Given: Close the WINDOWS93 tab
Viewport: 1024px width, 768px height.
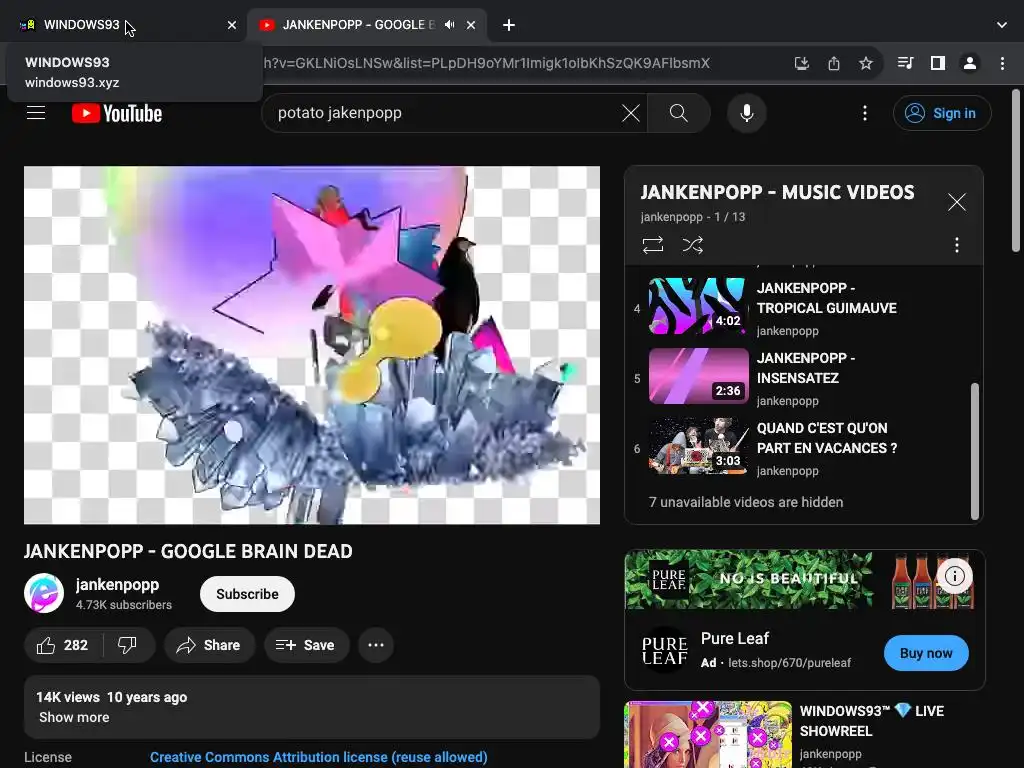Looking at the screenshot, I should [x=232, y=25].
